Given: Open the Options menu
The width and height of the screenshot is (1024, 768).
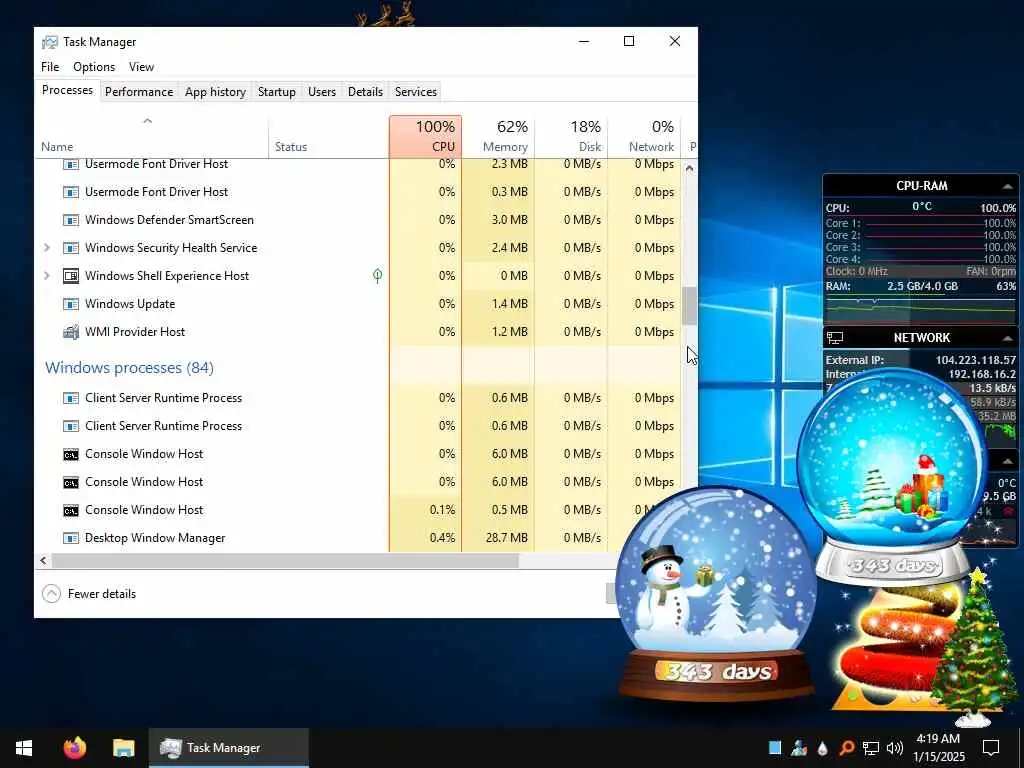Looking at the screenshot, I should pos(94,67).
